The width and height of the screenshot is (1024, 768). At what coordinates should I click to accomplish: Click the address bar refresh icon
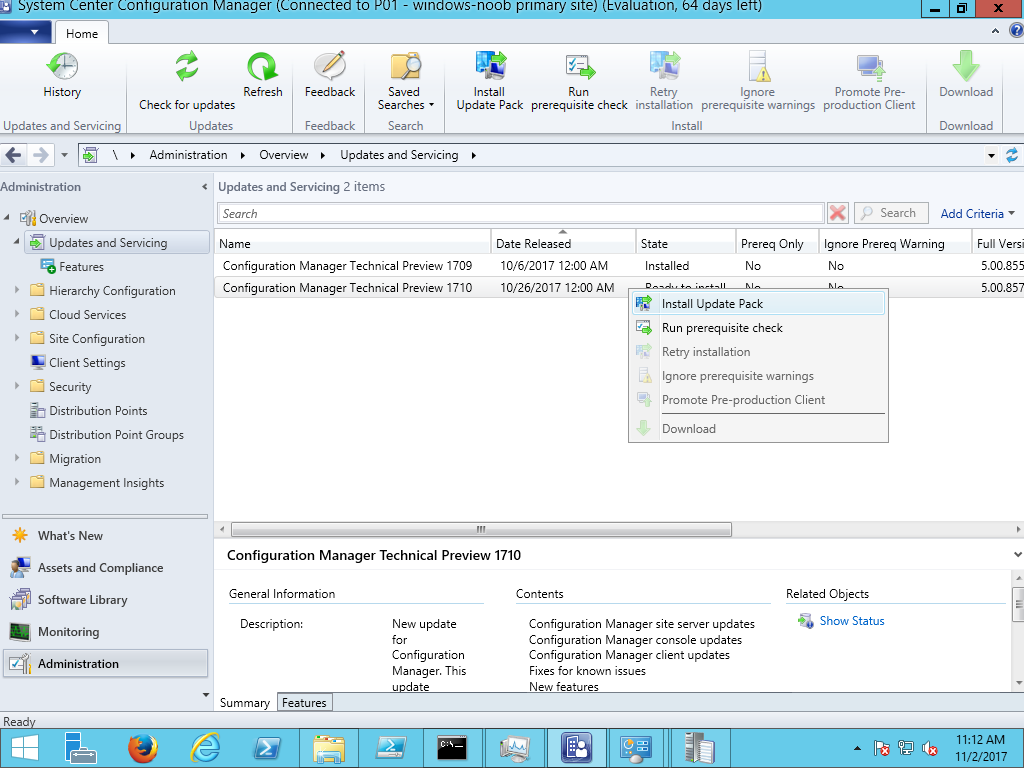point(1012,155)
